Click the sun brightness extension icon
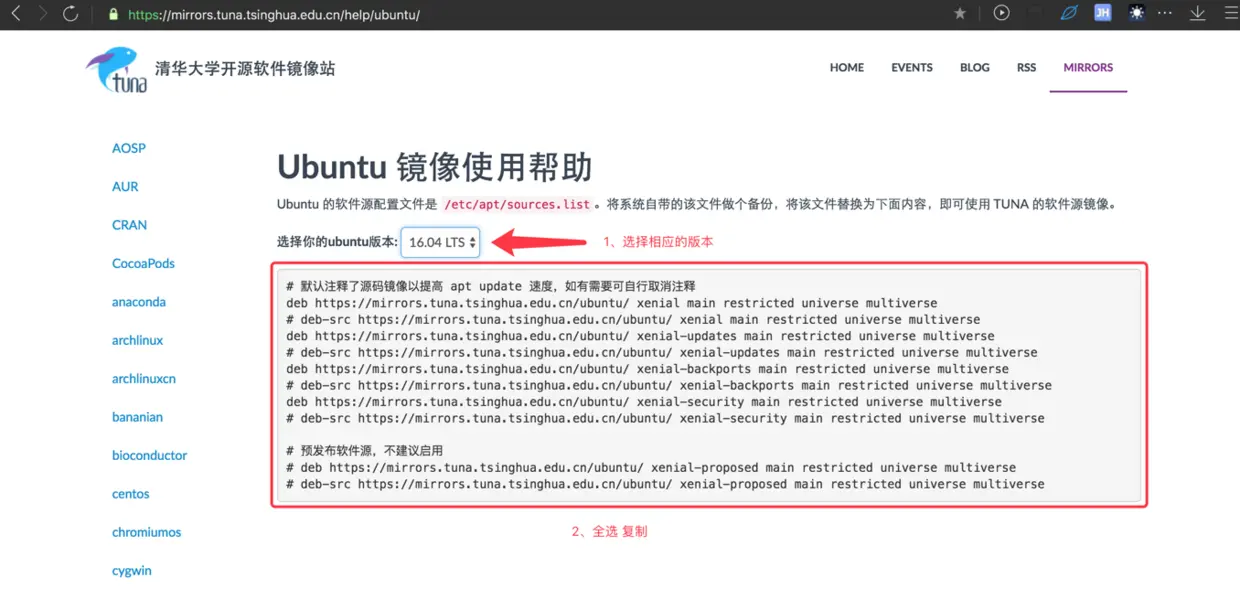This screenshot has height=589, width=1240. [x=1136, y=14]
